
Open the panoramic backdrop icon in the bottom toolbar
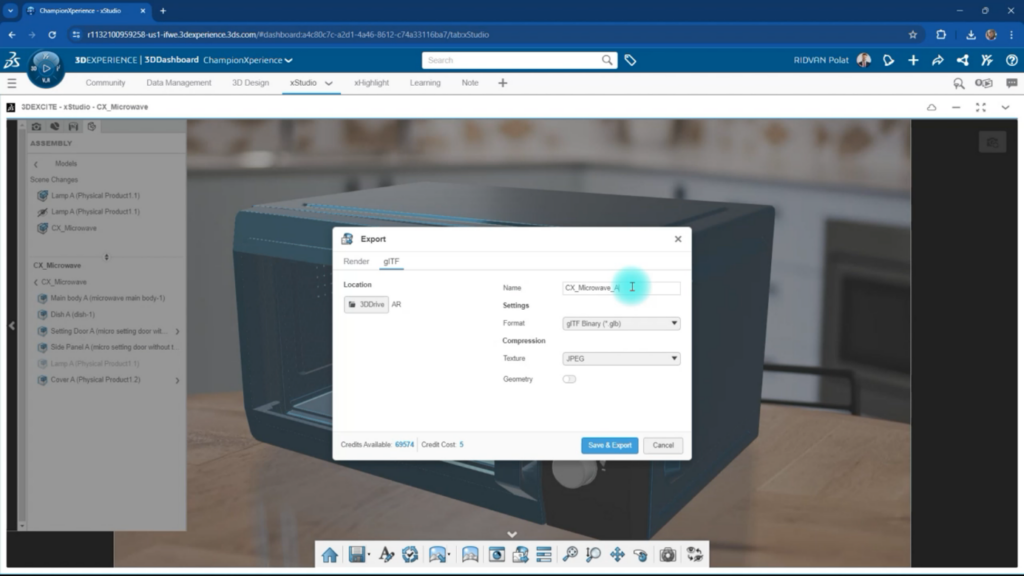[x=470, y=555]
